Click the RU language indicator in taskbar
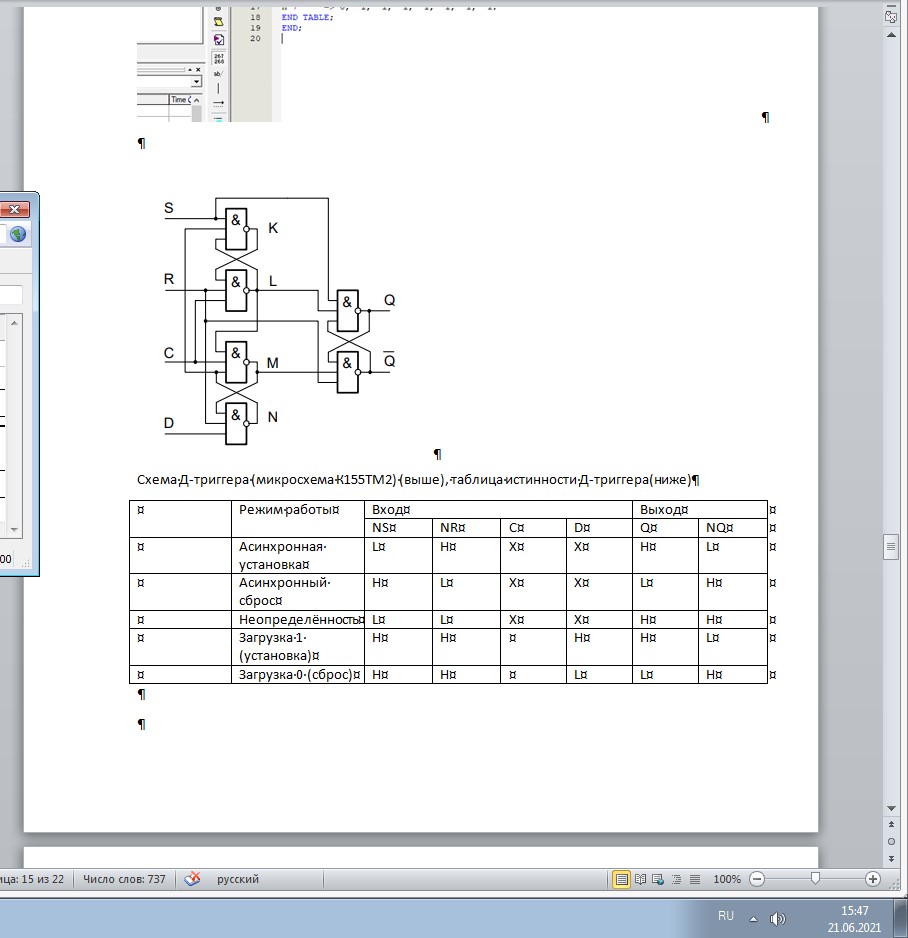Screen dimensions: 908x938 pos(726,916)
